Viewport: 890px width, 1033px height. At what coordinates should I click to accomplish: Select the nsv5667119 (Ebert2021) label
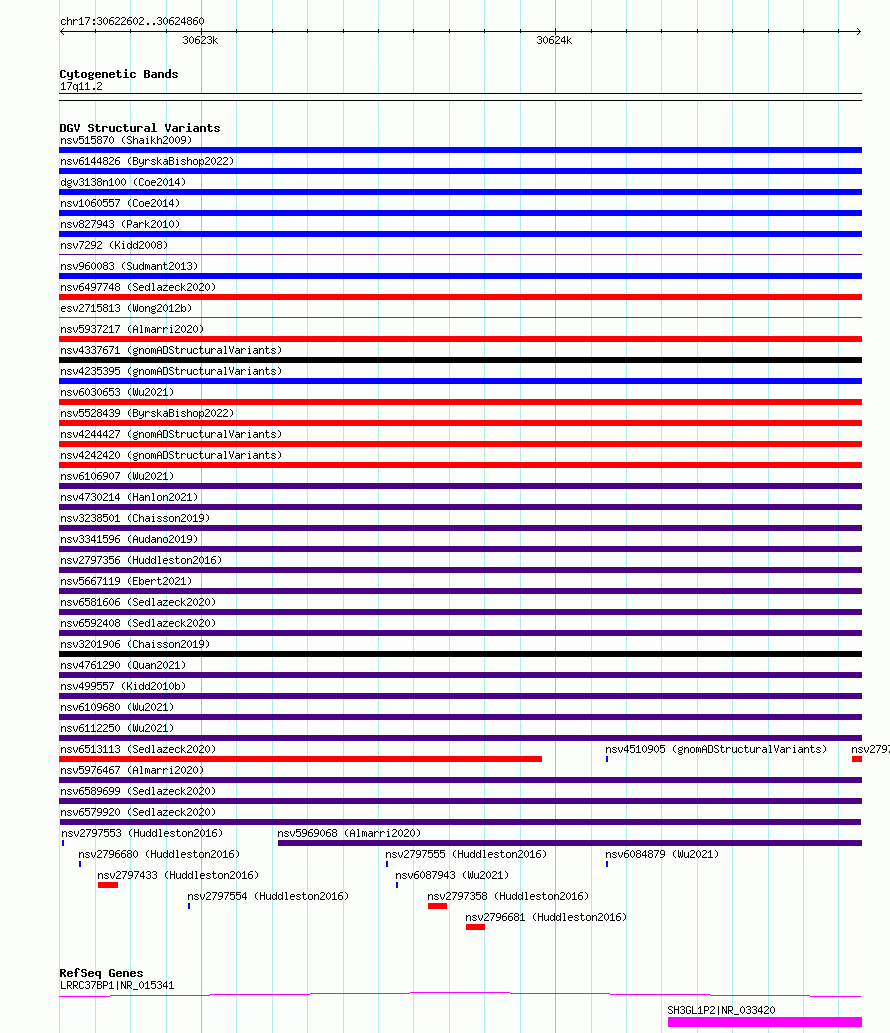(x=126, y=582)
